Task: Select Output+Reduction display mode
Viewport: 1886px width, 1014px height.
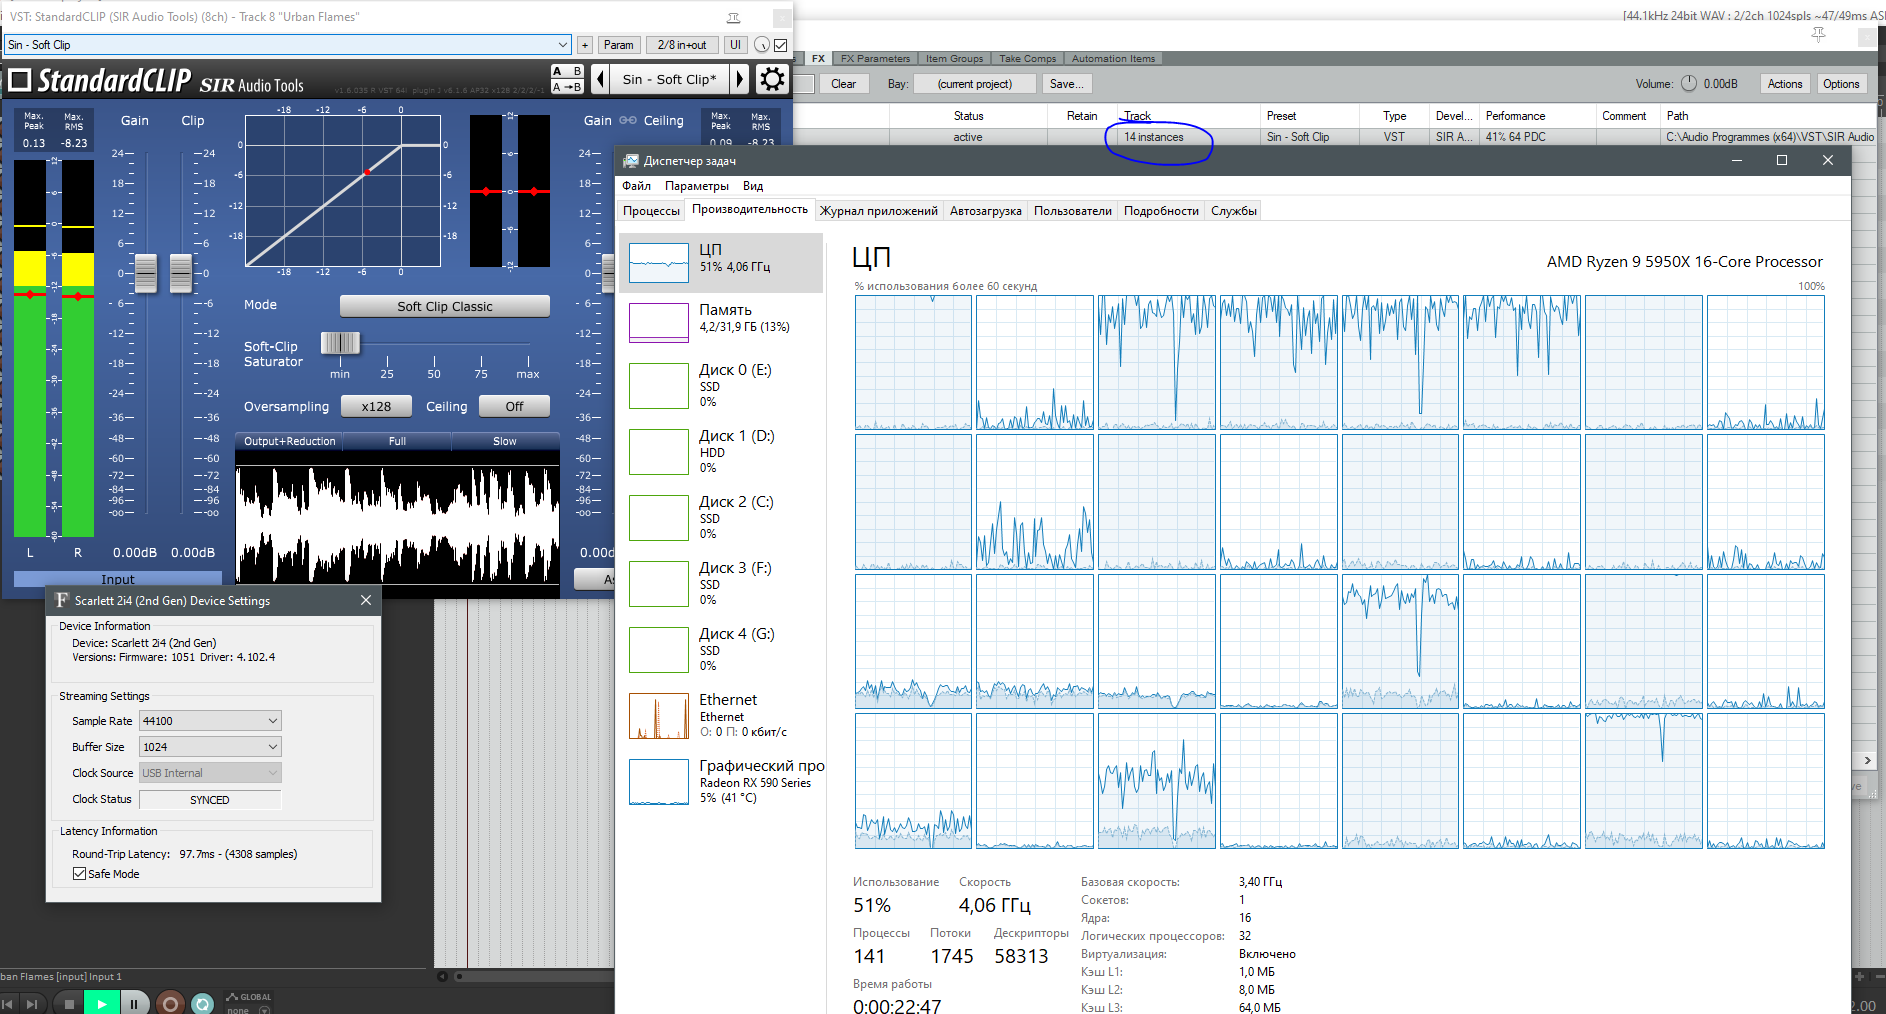Action: coord(289,441)
